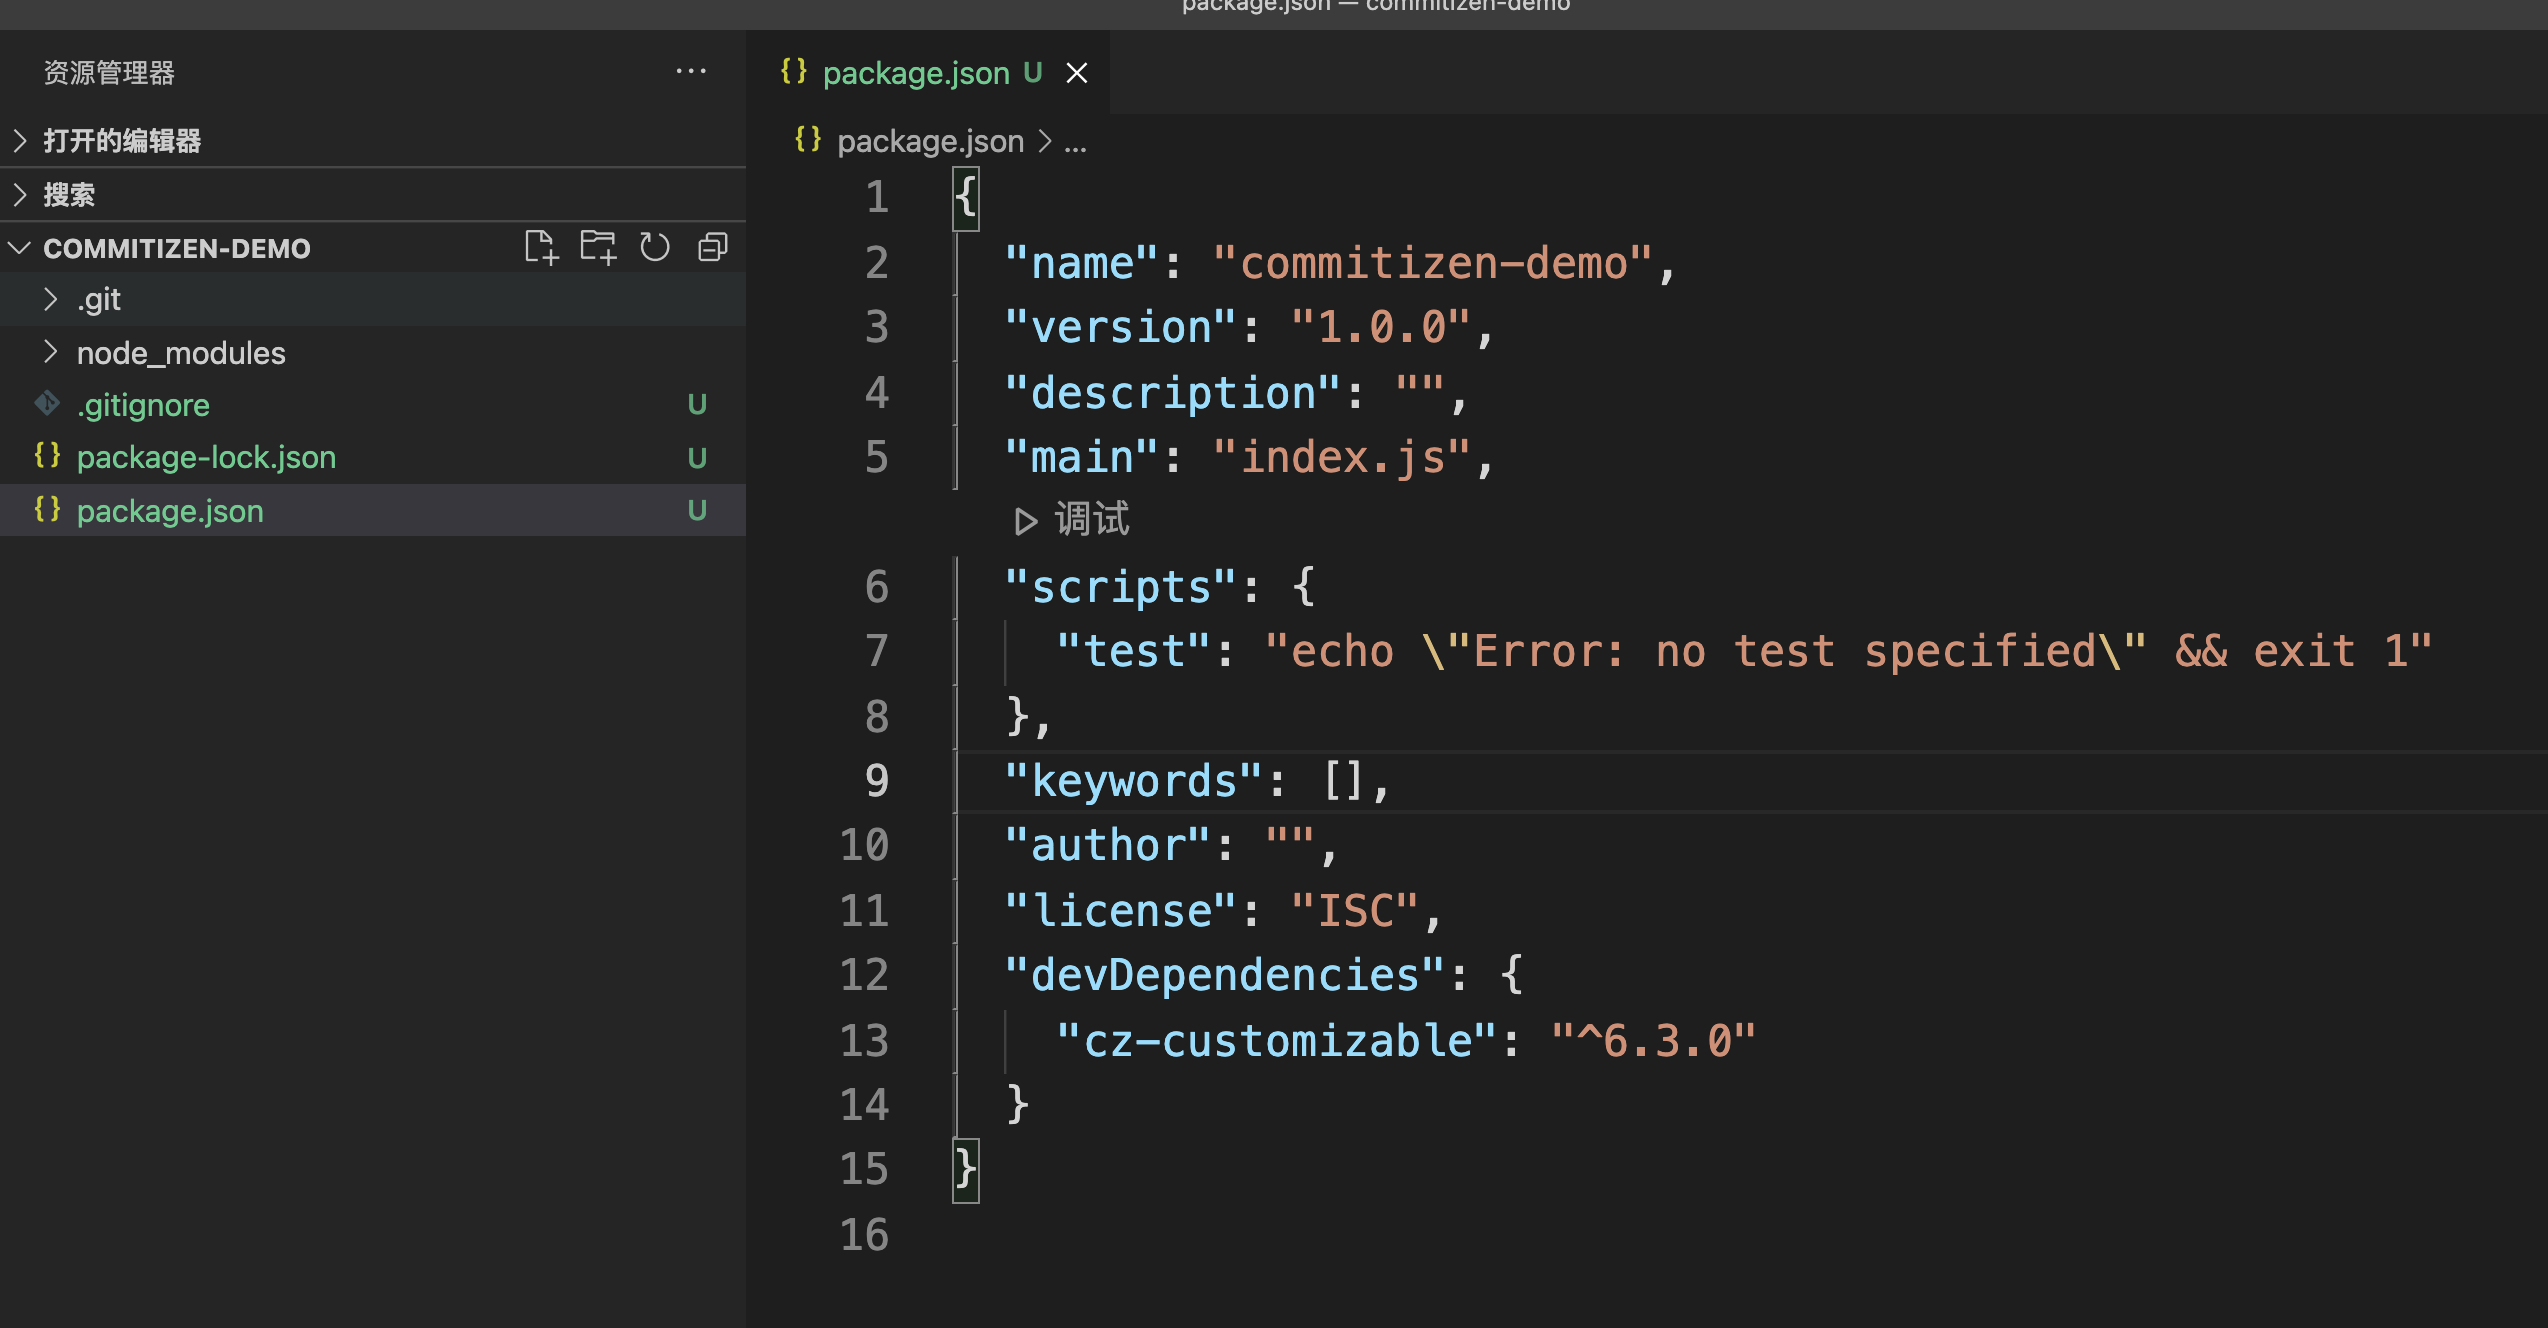
Task: Click the U status badge beside package-lock.json
Action: (x=697, y=457)
